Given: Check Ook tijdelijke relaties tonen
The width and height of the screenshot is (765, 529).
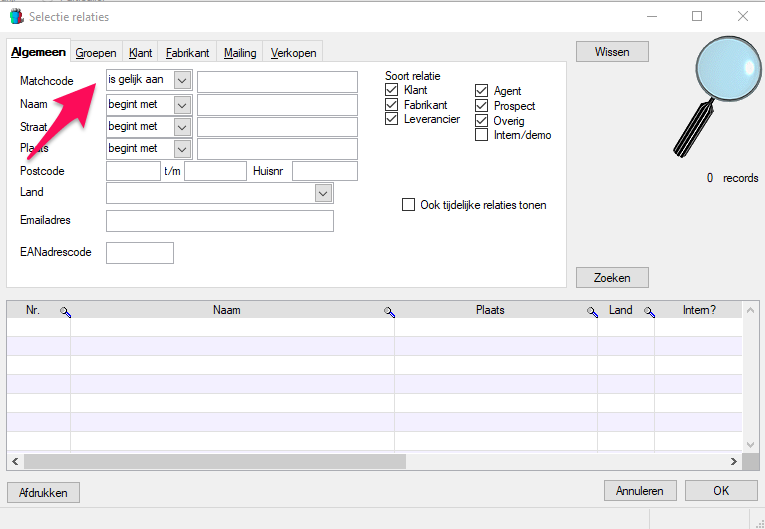Looking at the screenshot, I should point(408,204).
